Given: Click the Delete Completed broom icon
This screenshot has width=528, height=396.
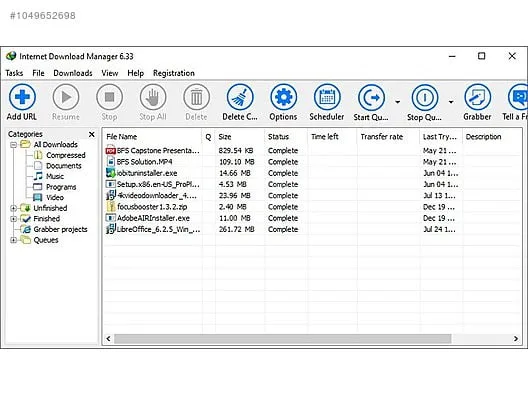Looking at the screenshot, I should coord(240,97).
